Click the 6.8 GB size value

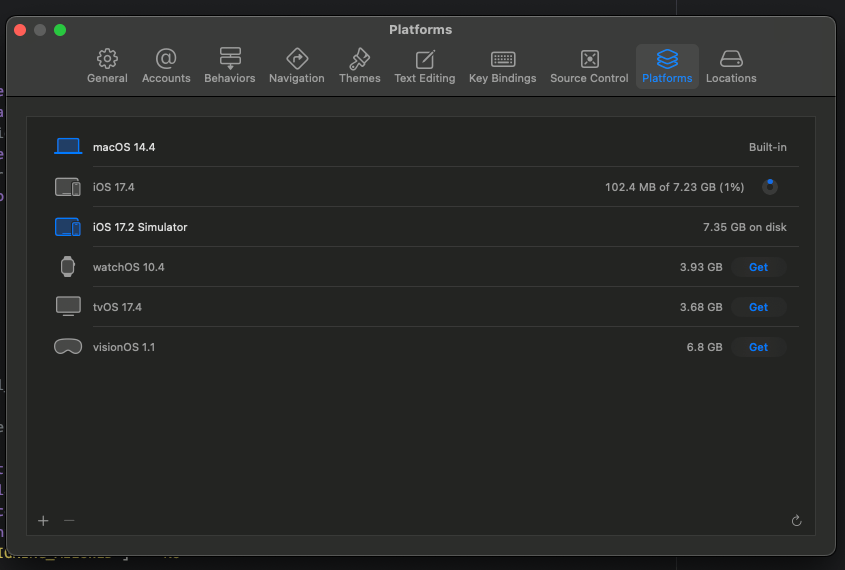[704, 347]
